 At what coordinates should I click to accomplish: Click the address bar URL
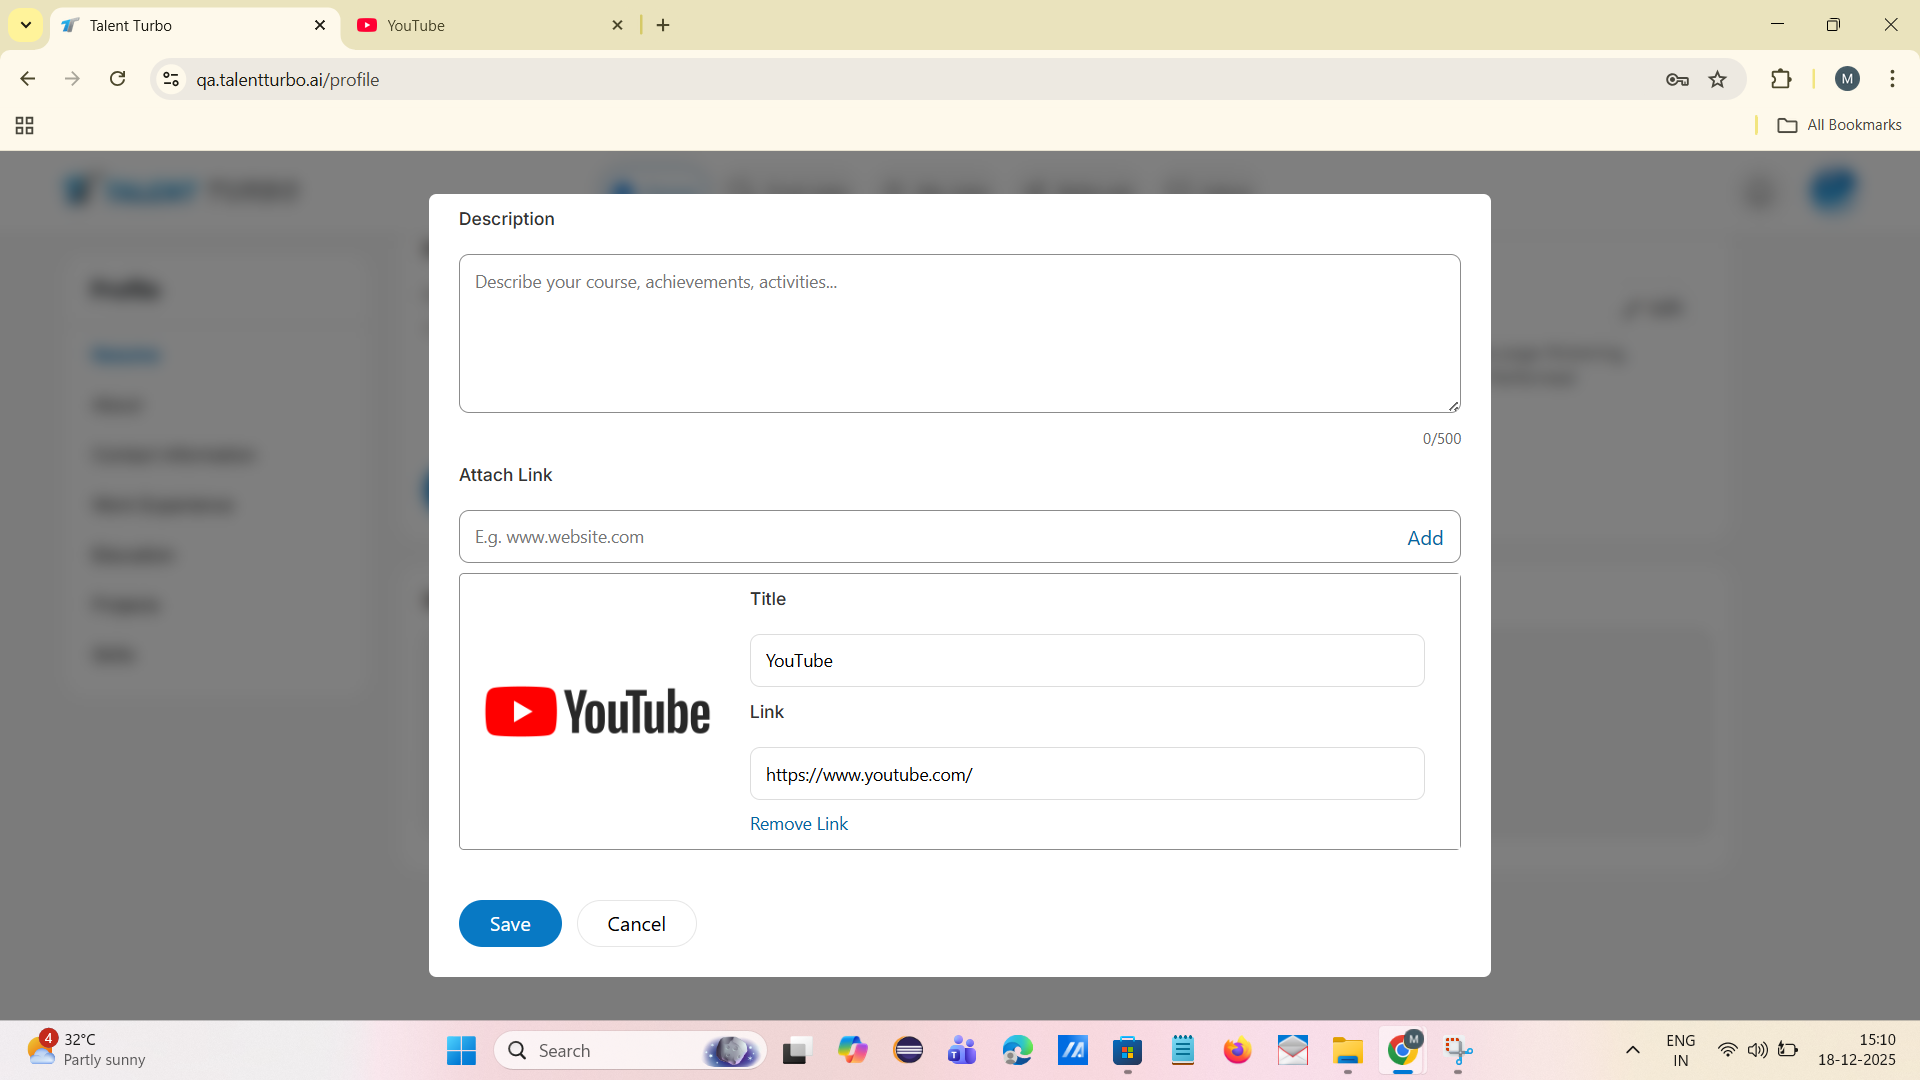[x=288, y=80]
